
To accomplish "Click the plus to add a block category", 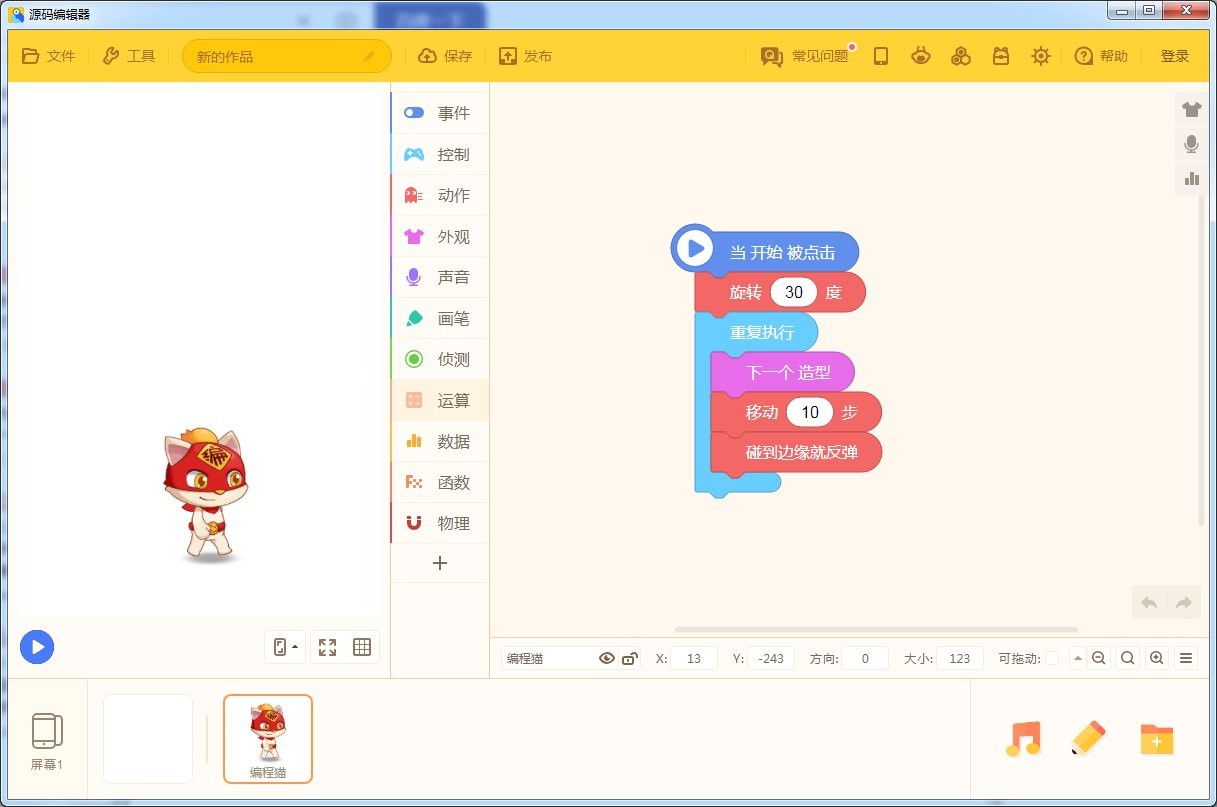I will point(439,563).
